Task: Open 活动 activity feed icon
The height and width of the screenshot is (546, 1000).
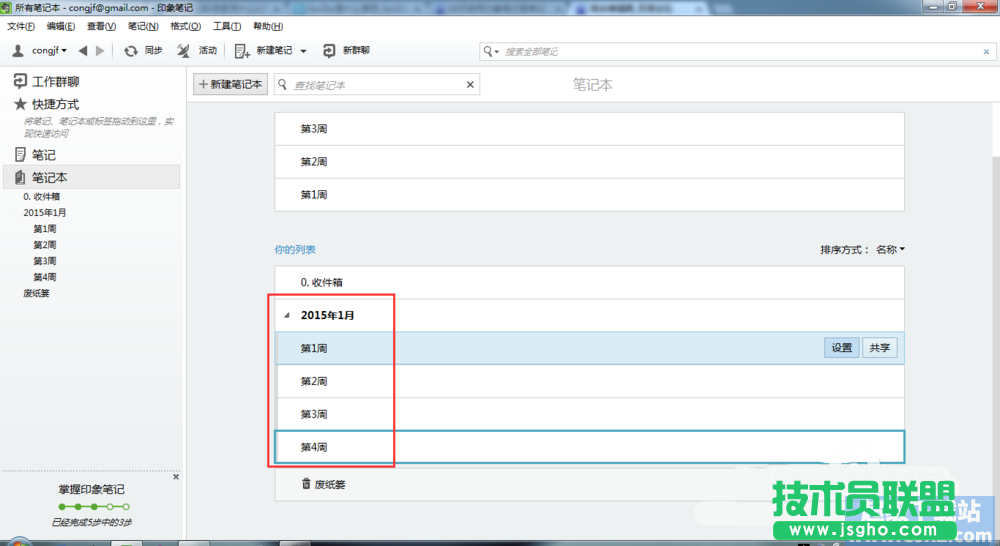Action: click(184, 51)
